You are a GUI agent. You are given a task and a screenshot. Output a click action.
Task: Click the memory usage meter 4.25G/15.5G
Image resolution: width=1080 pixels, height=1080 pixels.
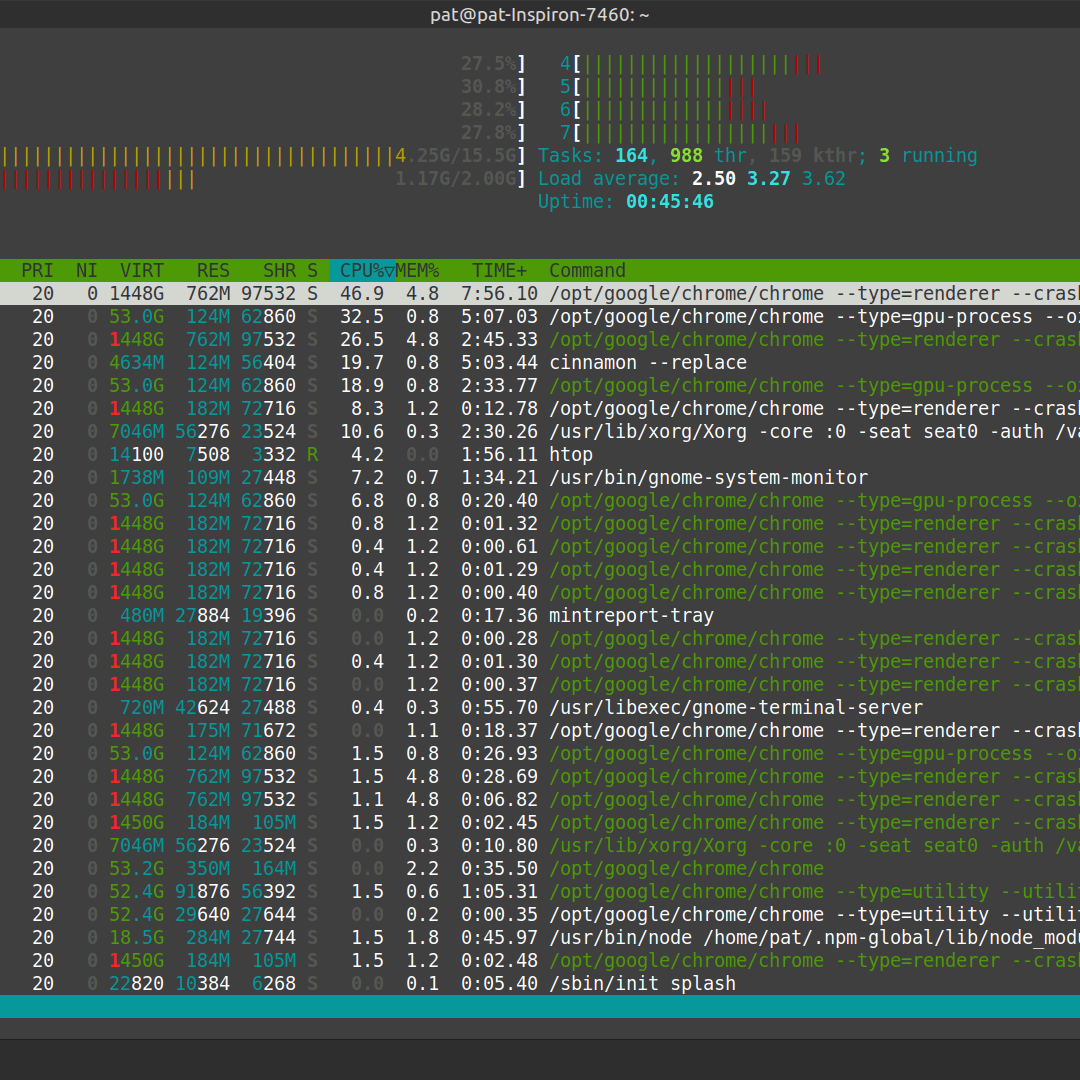(x=263, y=156)
